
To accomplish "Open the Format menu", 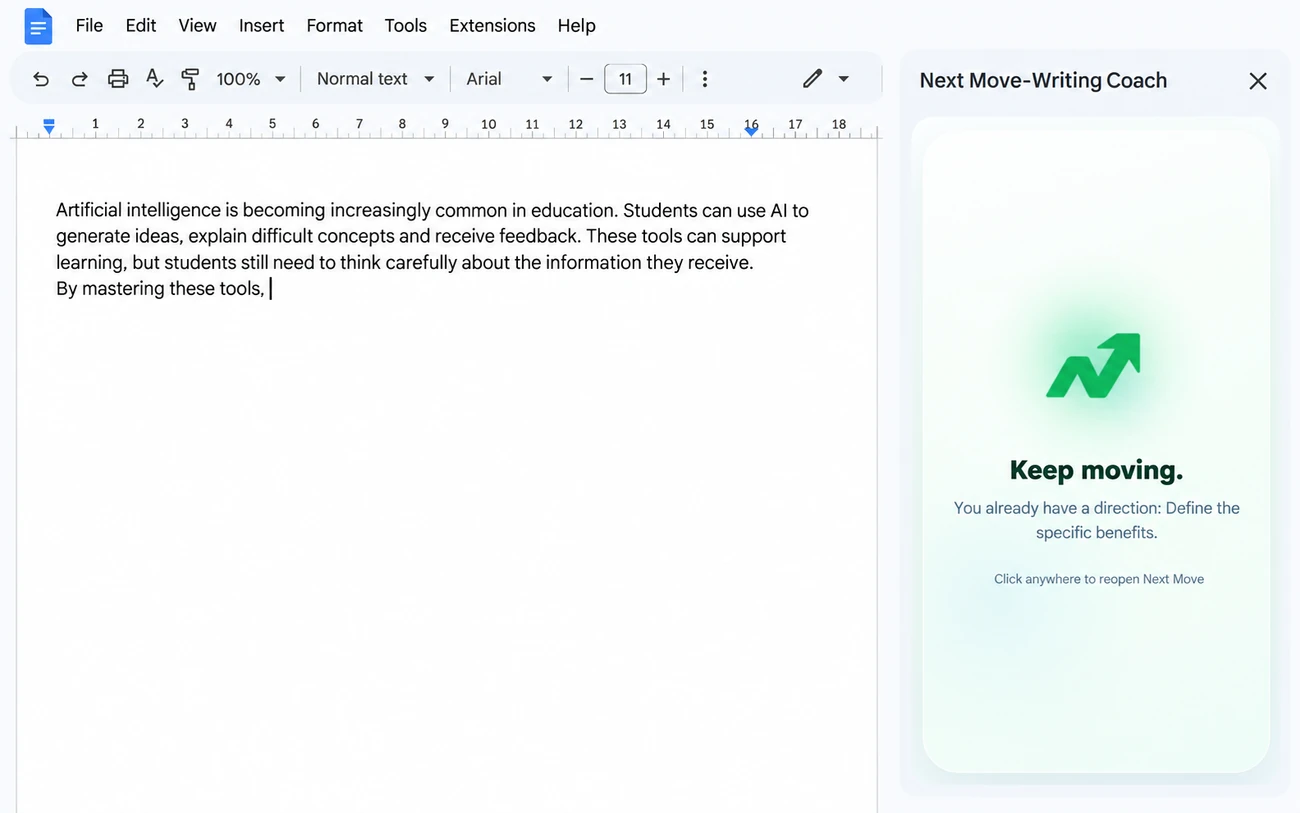I will coord(334,26).
